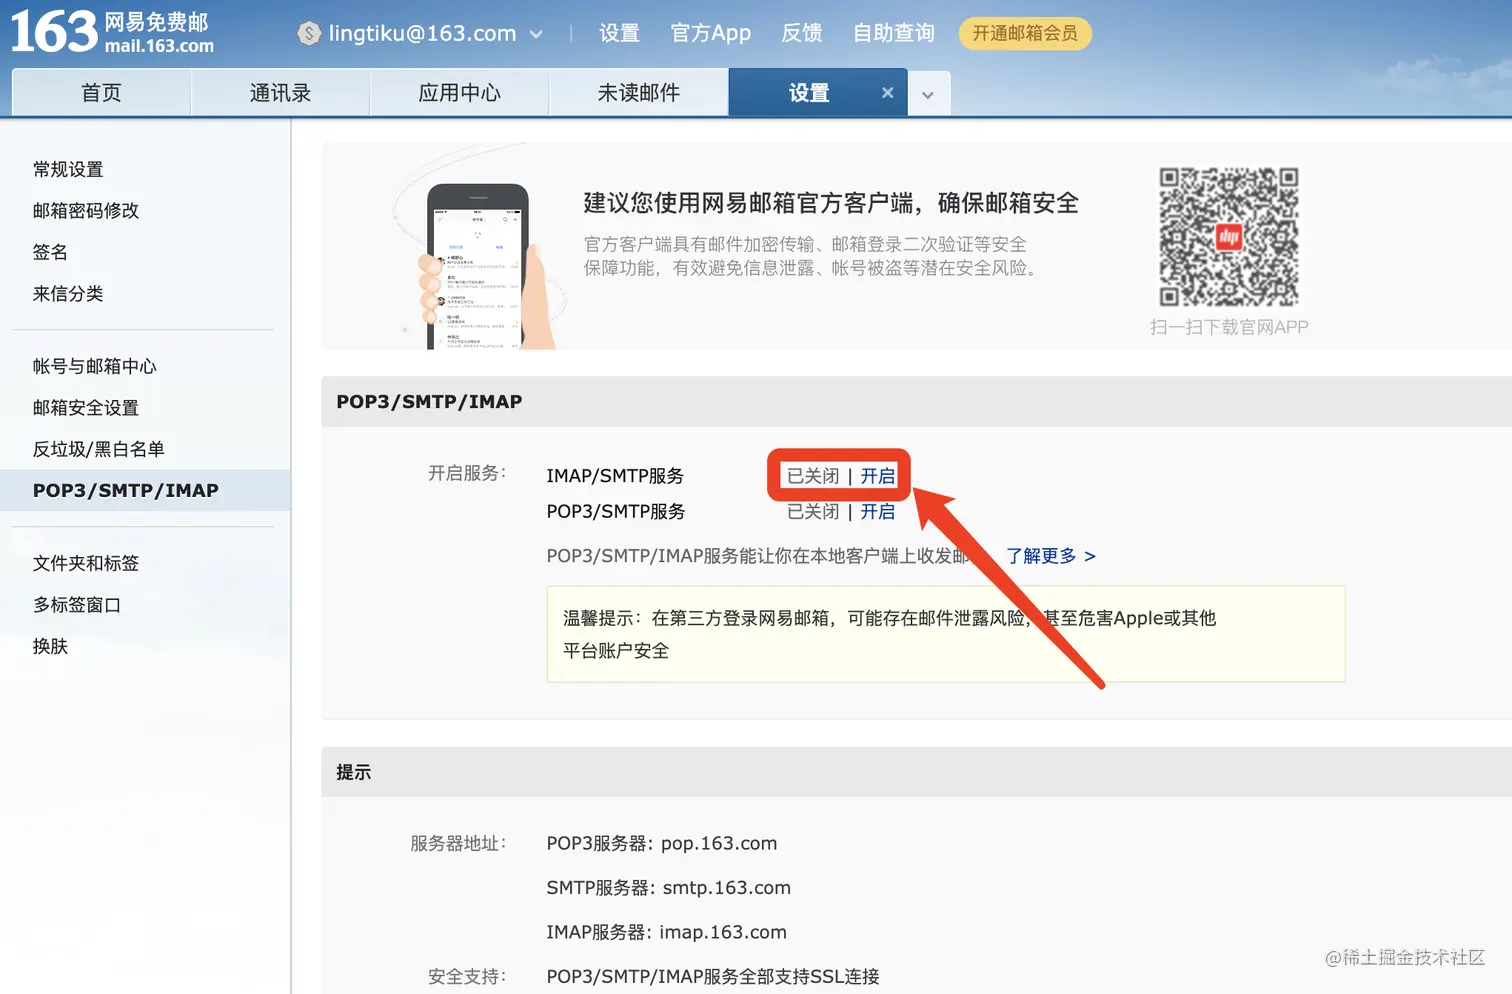Select 来信分类 in the sidebar
The image size is (1512, 994).
pos(68,293)
